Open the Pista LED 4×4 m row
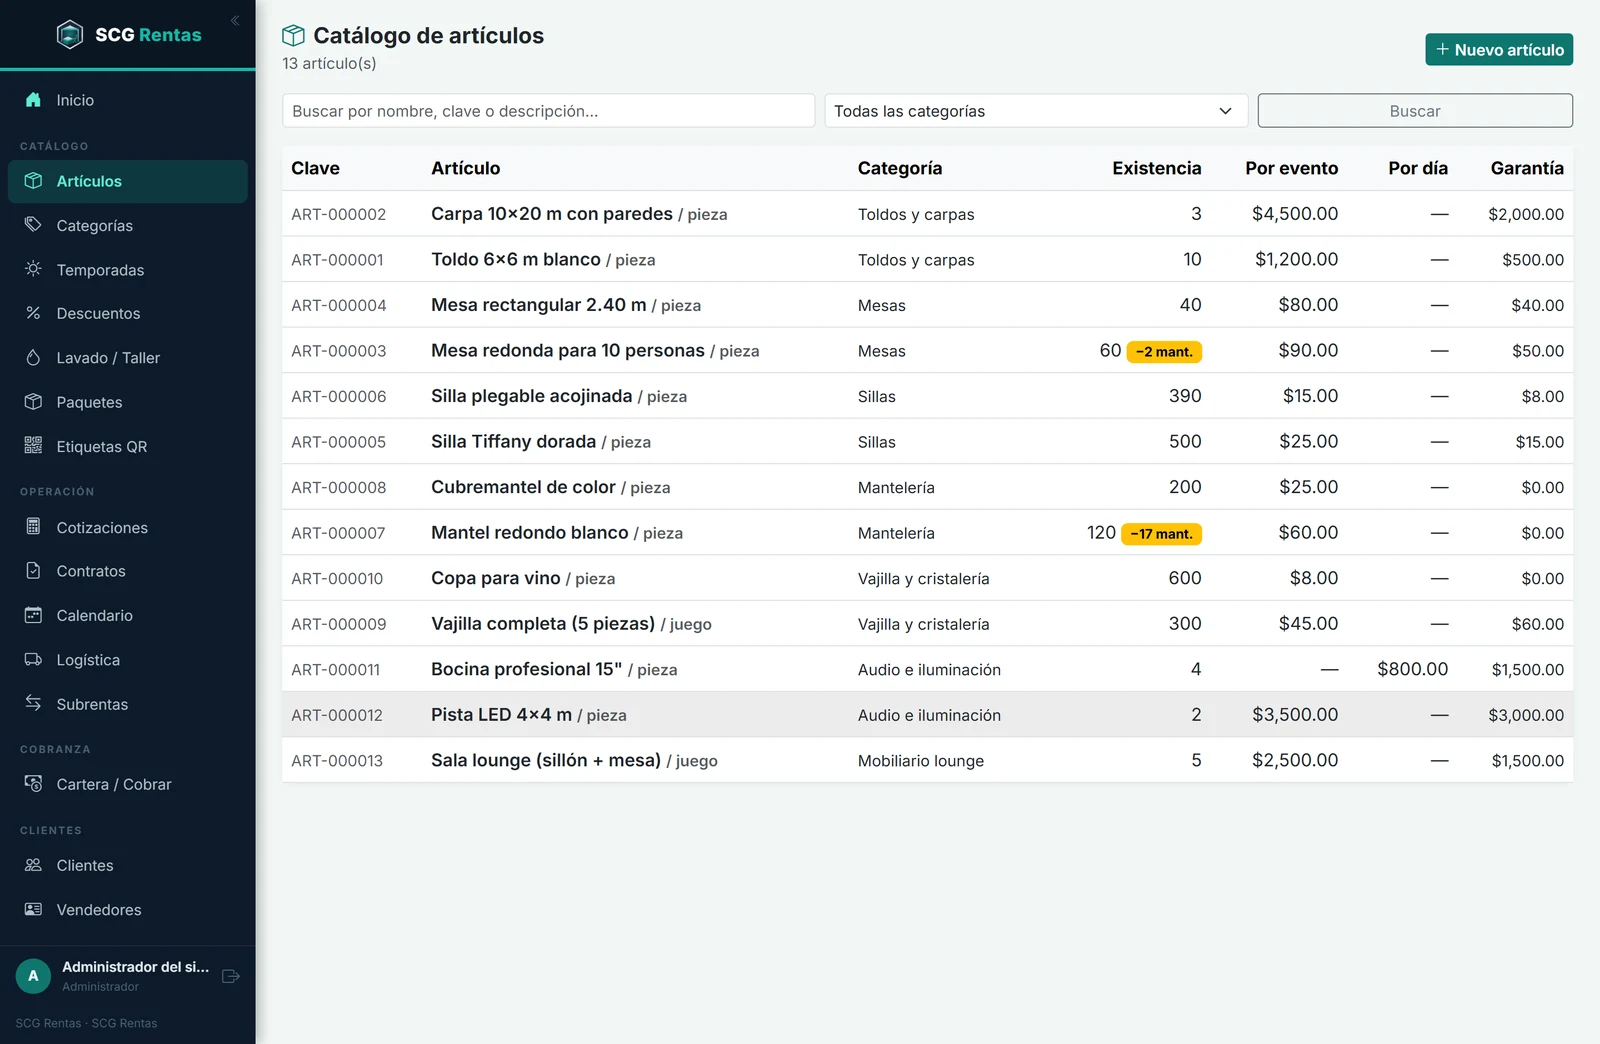 click(927, 715)
